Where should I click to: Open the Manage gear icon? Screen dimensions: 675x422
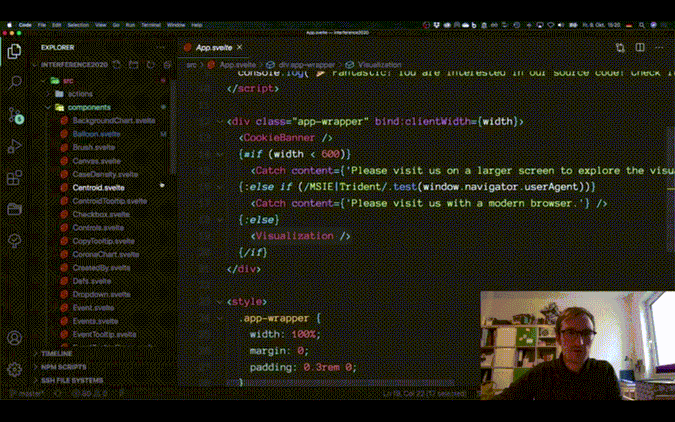click(14, 369)
